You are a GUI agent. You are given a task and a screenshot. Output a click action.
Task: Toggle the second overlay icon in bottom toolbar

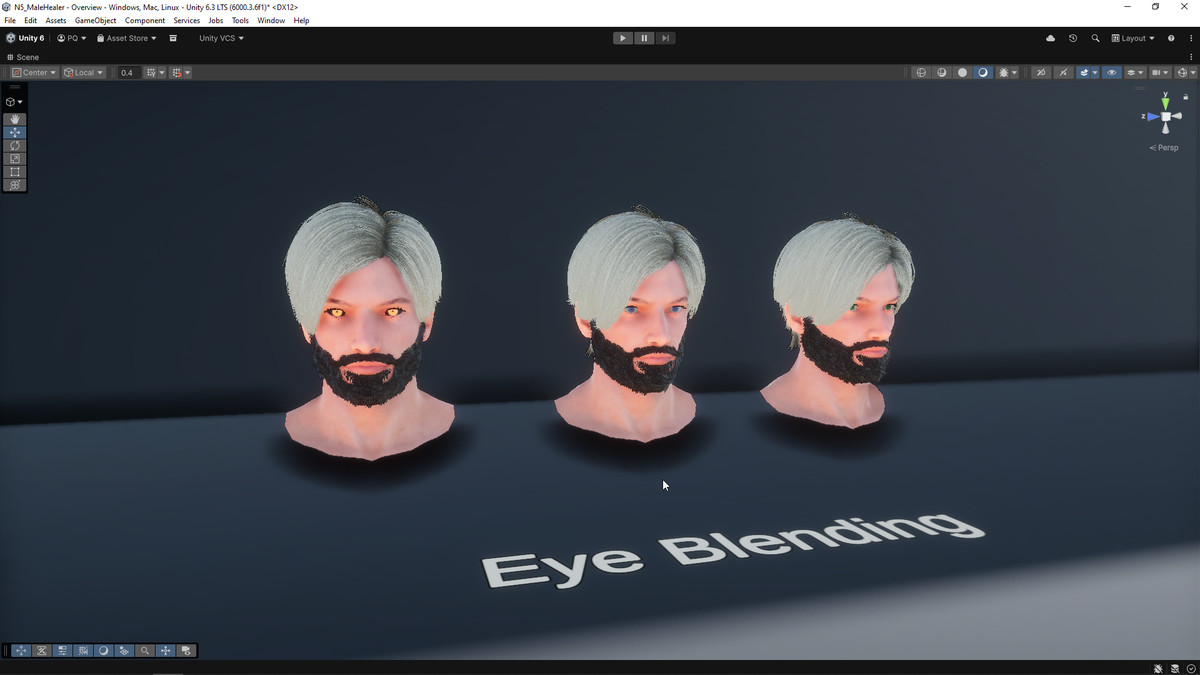(x=42, y=650)
